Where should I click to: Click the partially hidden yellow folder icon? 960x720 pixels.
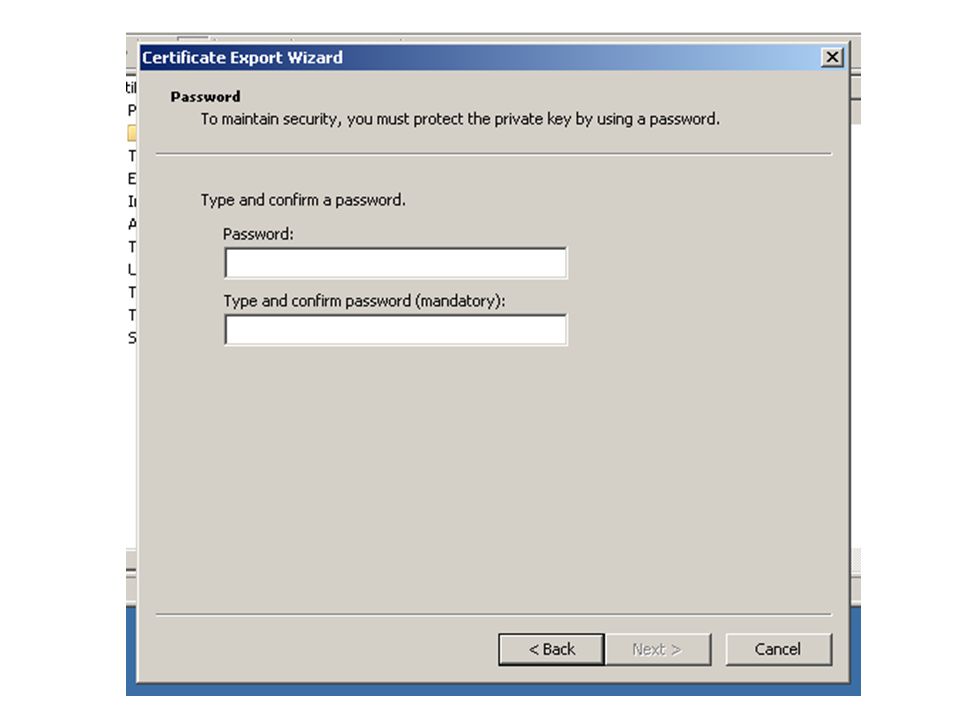pyautogui.click(x=132, y=133)
